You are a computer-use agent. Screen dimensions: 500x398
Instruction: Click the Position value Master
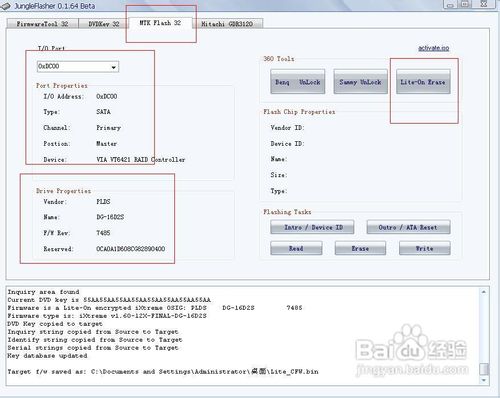[107, 144]
